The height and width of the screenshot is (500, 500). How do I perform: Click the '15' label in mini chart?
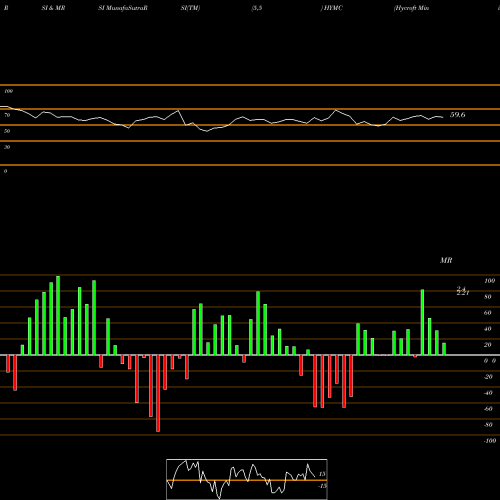(322, 474)
